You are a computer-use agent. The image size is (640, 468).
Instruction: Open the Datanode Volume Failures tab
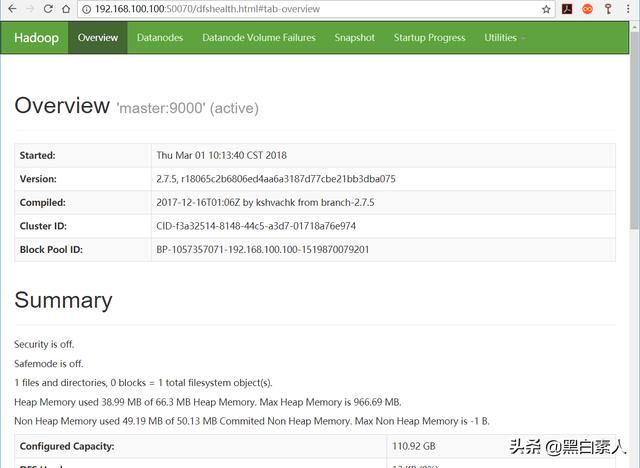258,38
